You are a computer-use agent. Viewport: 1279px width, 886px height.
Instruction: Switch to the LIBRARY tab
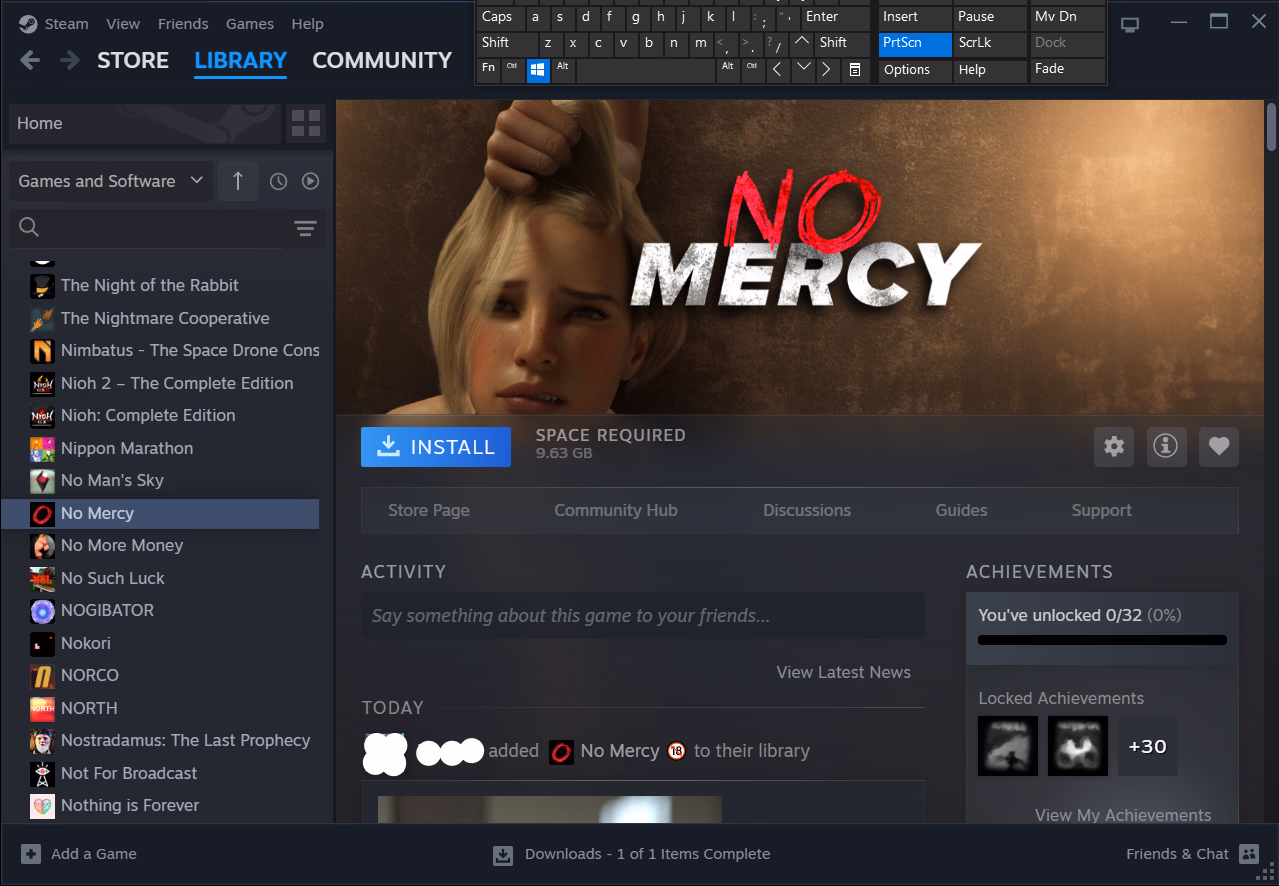click(x=241, y=60)
